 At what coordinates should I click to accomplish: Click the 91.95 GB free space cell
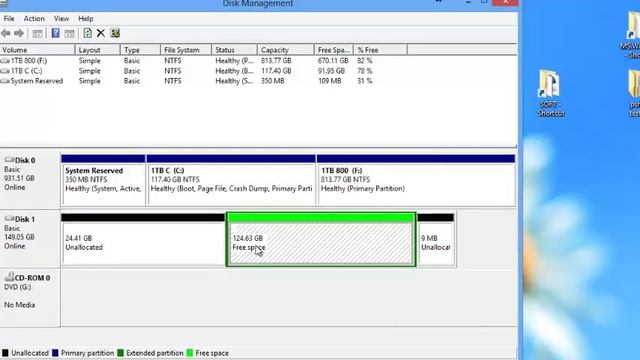pyautogui.click(x=331, y=71)
